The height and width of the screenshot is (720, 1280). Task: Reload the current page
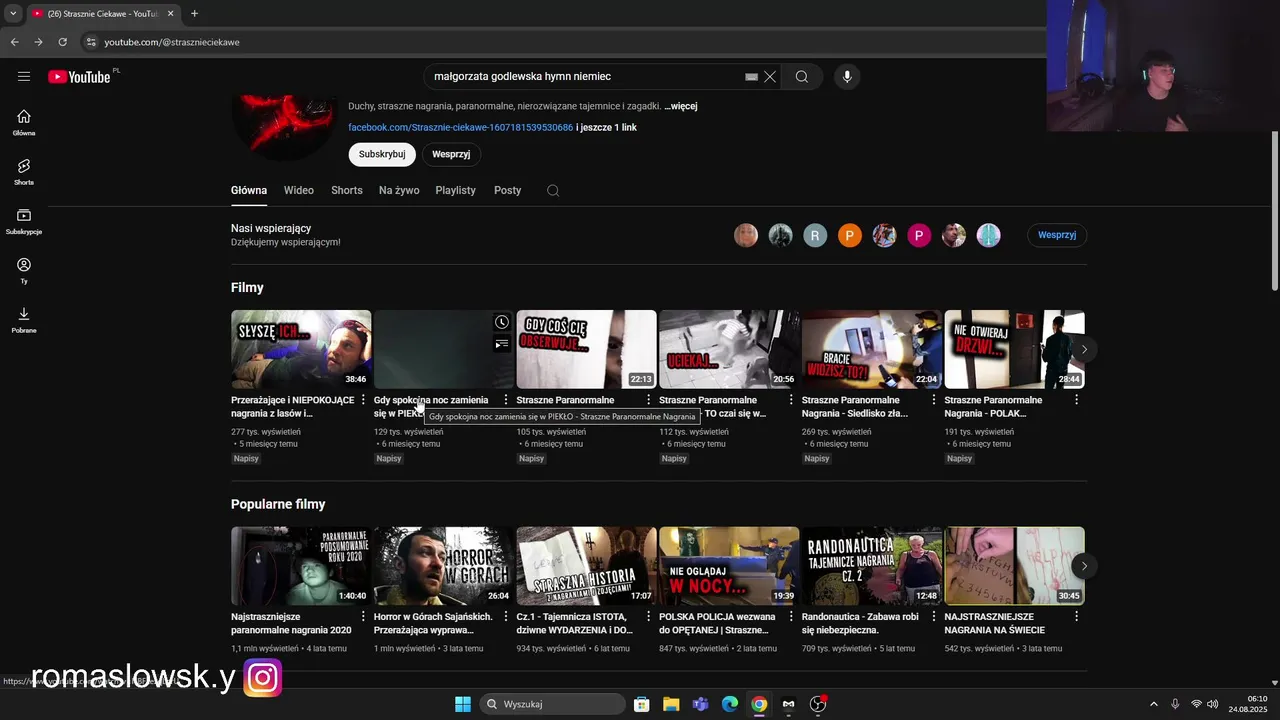tap(62, 42)
